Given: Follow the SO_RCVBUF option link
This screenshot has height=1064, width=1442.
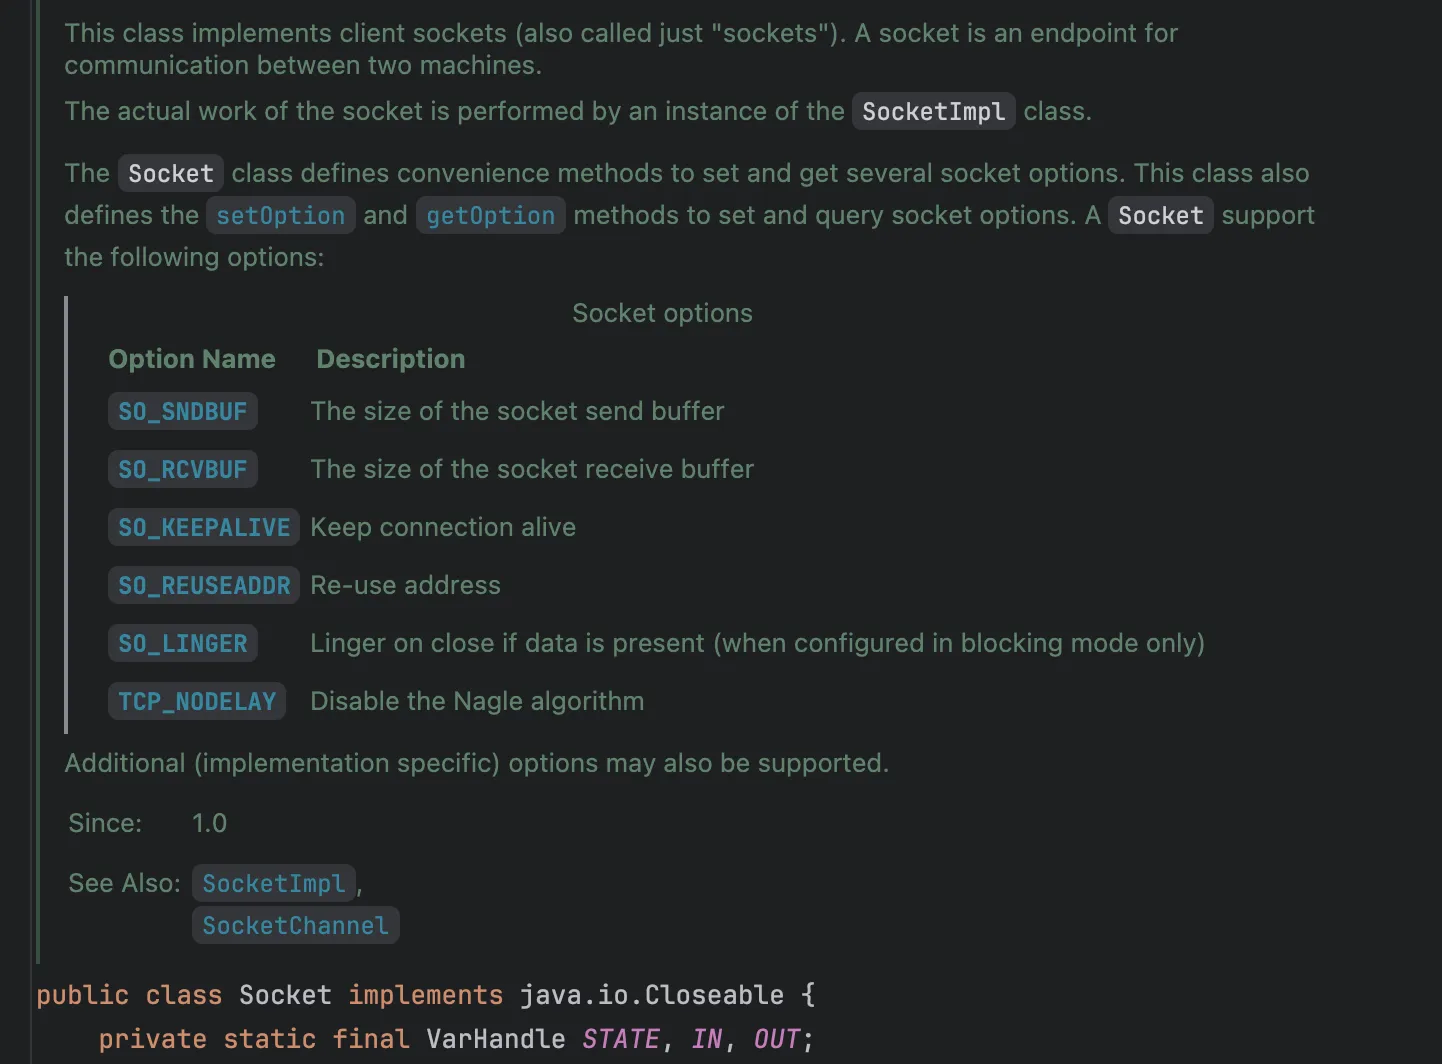Looking at the screenshot, I should [182, 470].
